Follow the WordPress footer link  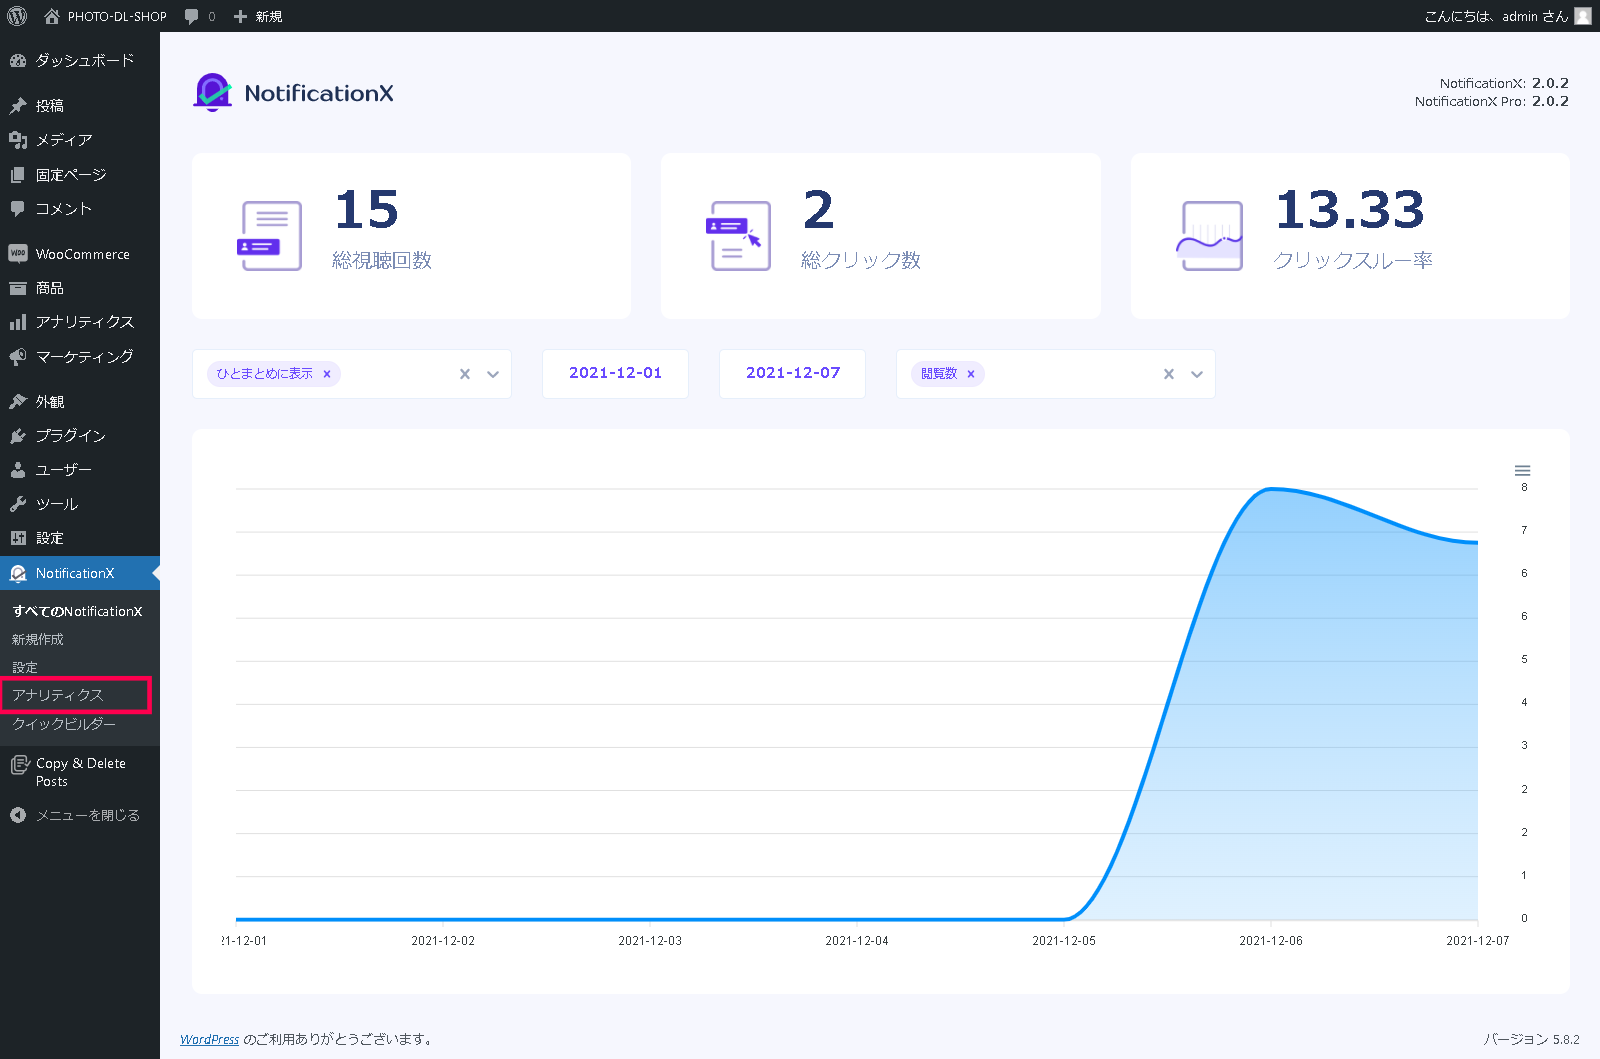coord(210,1039)
